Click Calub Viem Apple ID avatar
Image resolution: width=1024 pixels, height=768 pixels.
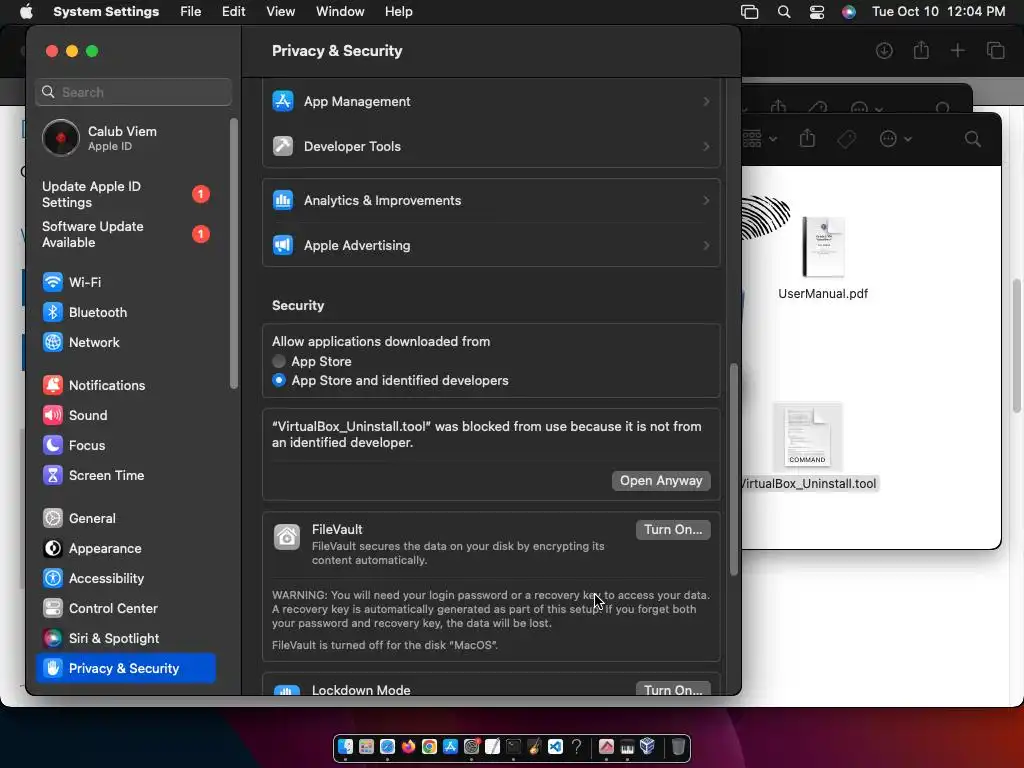(x=61, y=138)
